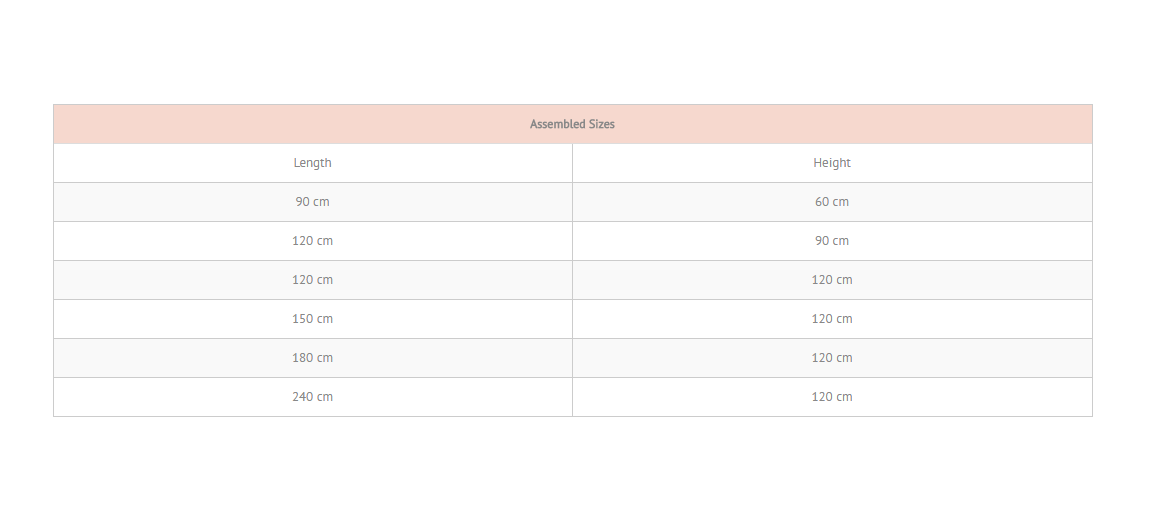Click the 120 cm height below 90 cm
This screenshot has height=520, width=1160.
click(832, 280)
